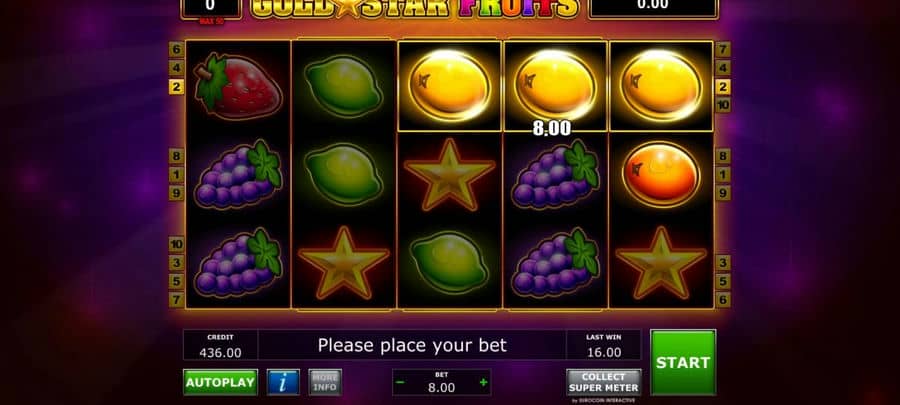
Task: Select payline 10 marker on the right side
Action: tap(723, 106)
